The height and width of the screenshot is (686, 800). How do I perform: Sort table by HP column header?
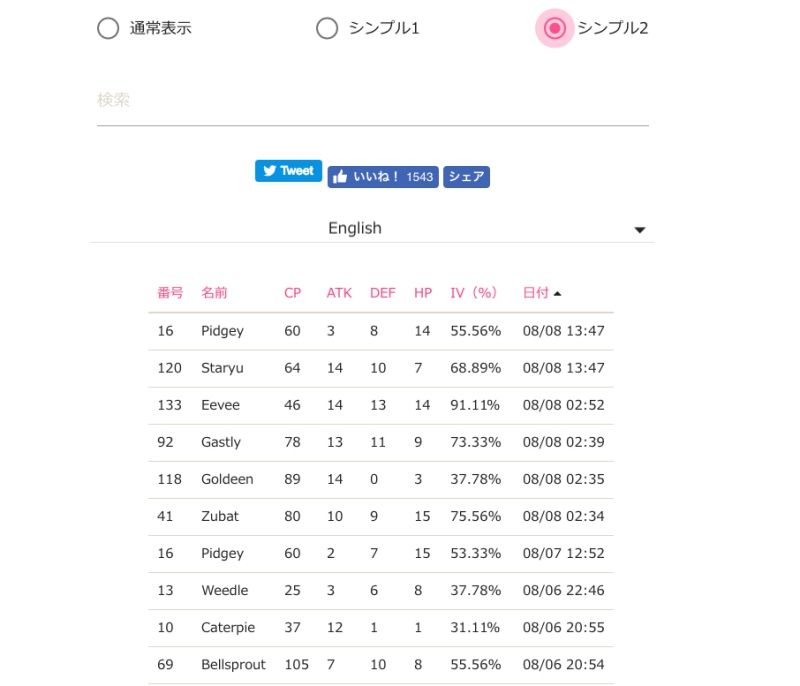pos(423,293)
